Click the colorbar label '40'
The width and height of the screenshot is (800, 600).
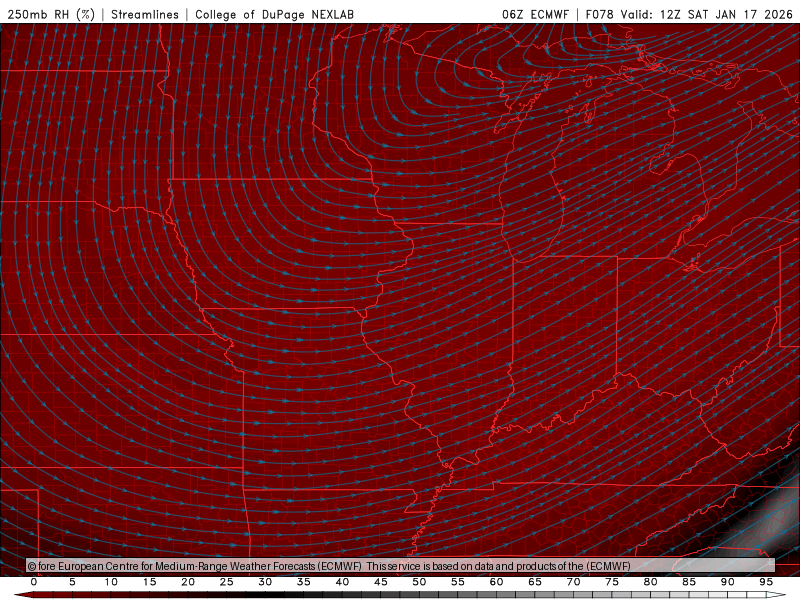[x=342, y=582]
